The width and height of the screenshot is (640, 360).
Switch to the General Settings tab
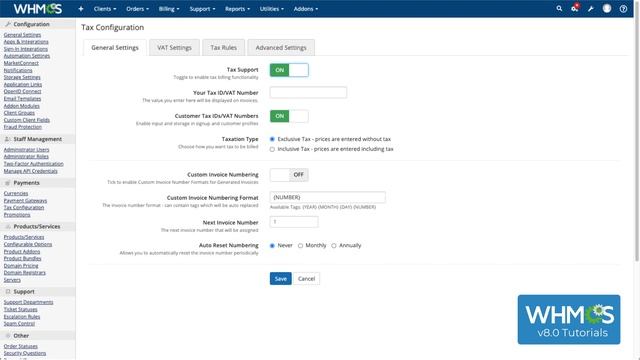coord(115,48)
